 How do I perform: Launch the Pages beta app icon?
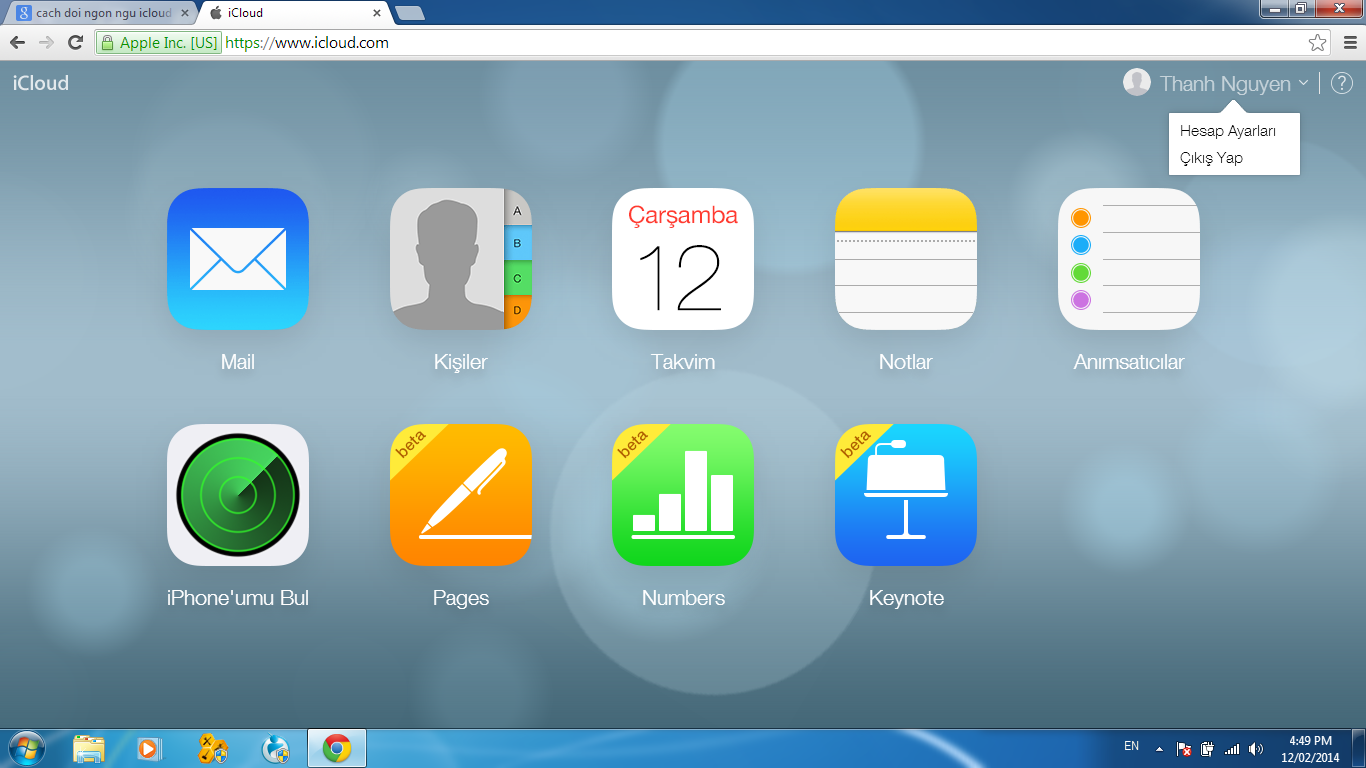pos(461,495)
